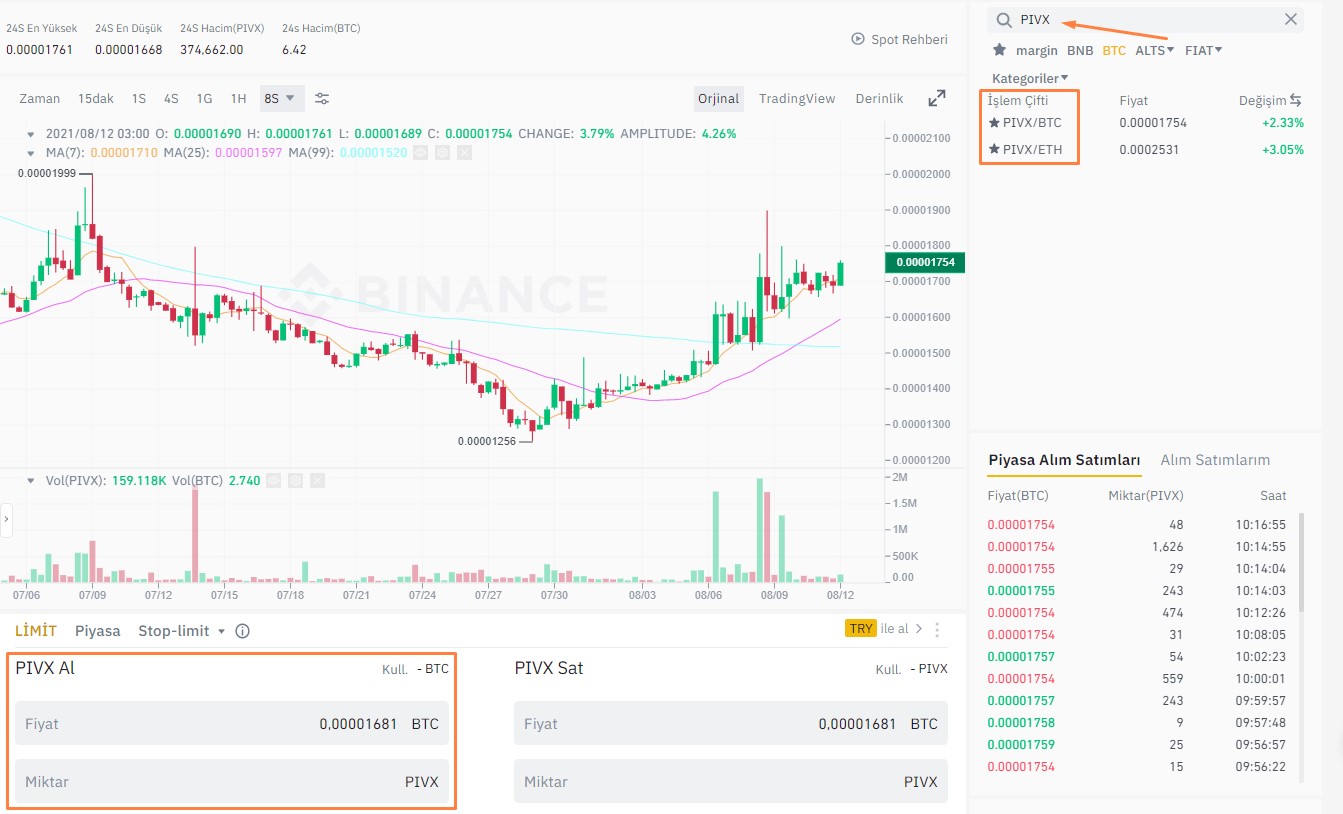This screenshot has height=814, width=1343.
Task: Clear the PIVX search with the X button
Action: 1290,19
